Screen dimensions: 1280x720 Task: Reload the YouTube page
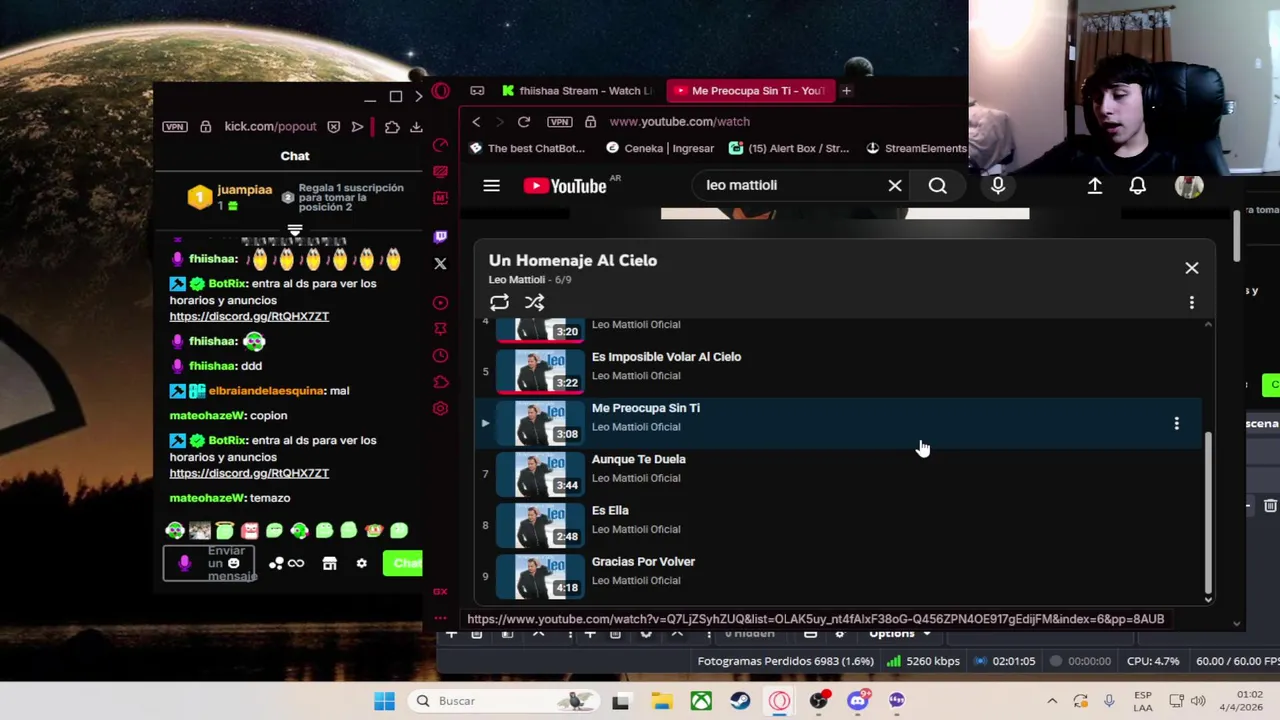[x=523, y=122]
